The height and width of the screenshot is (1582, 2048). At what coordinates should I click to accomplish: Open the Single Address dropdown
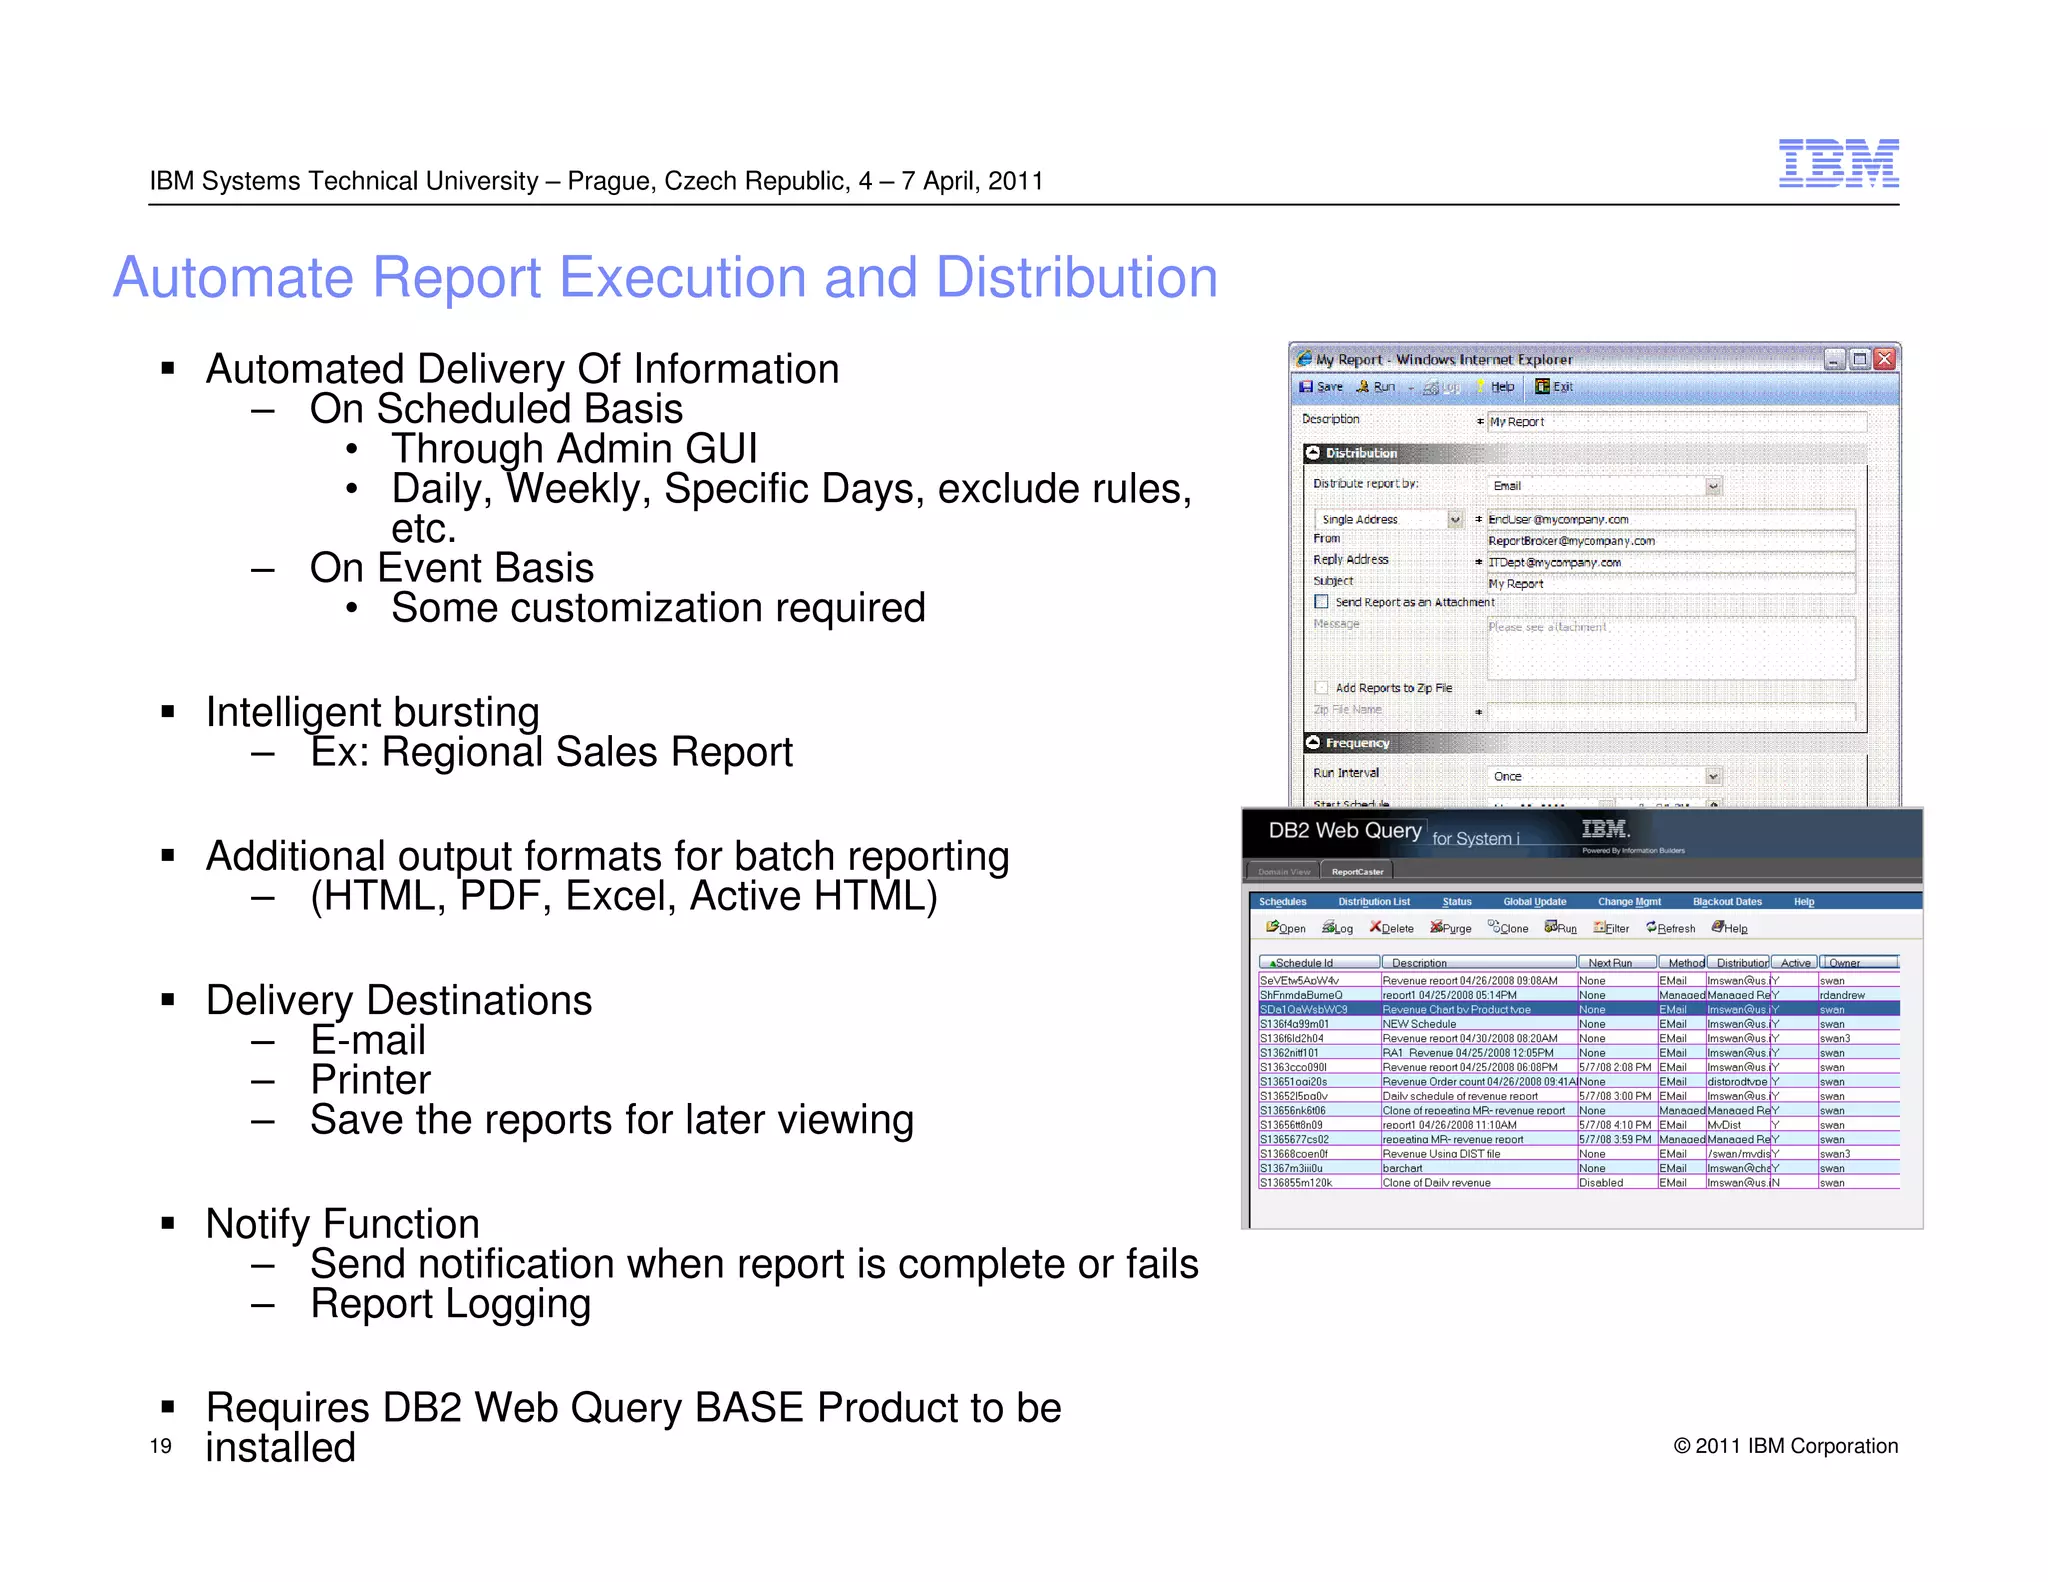pyautogui.click(x=1455, y=520)
